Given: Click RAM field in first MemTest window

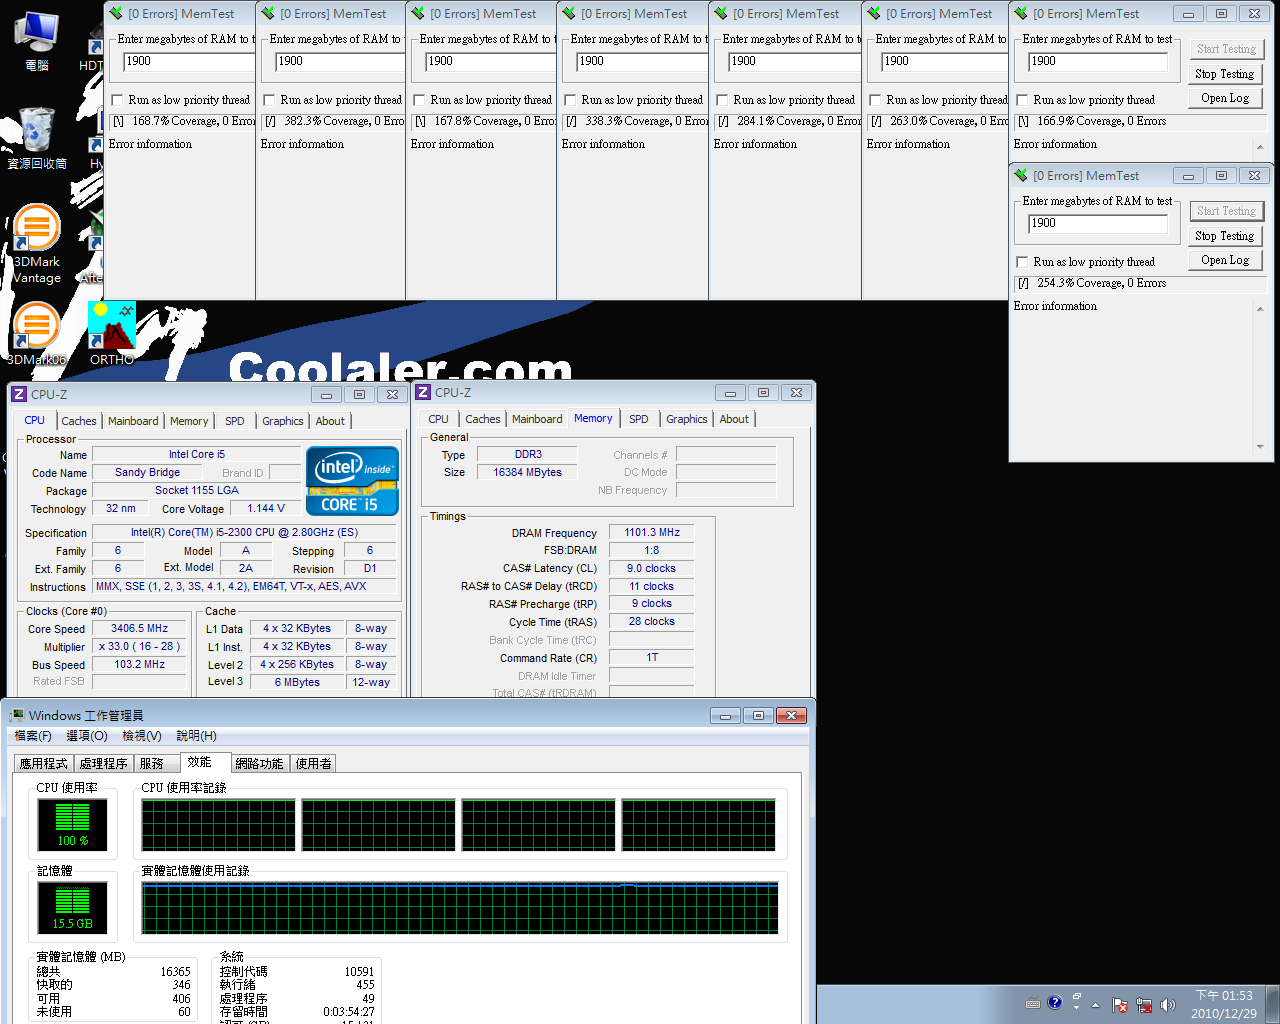Looking at the screenshot, I should [189, 62].
